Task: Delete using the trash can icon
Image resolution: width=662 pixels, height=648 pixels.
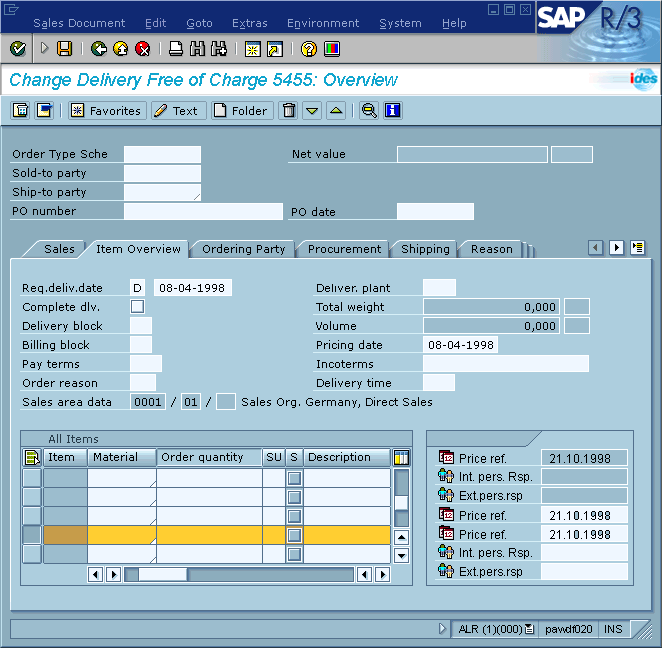Action: click(289, 111)
